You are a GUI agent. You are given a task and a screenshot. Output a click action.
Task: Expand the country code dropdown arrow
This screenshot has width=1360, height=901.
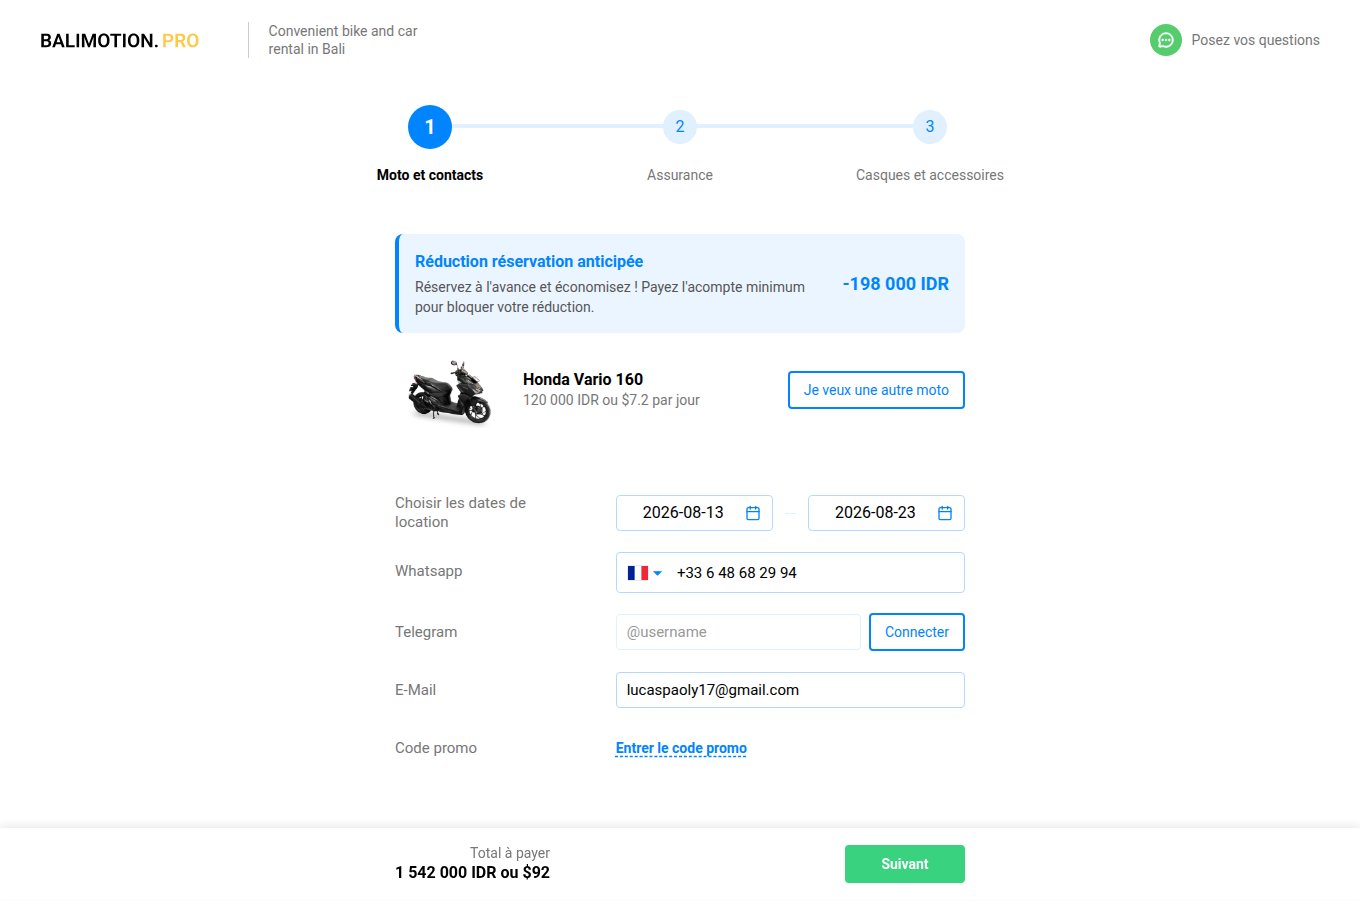(x=658, y=573)
